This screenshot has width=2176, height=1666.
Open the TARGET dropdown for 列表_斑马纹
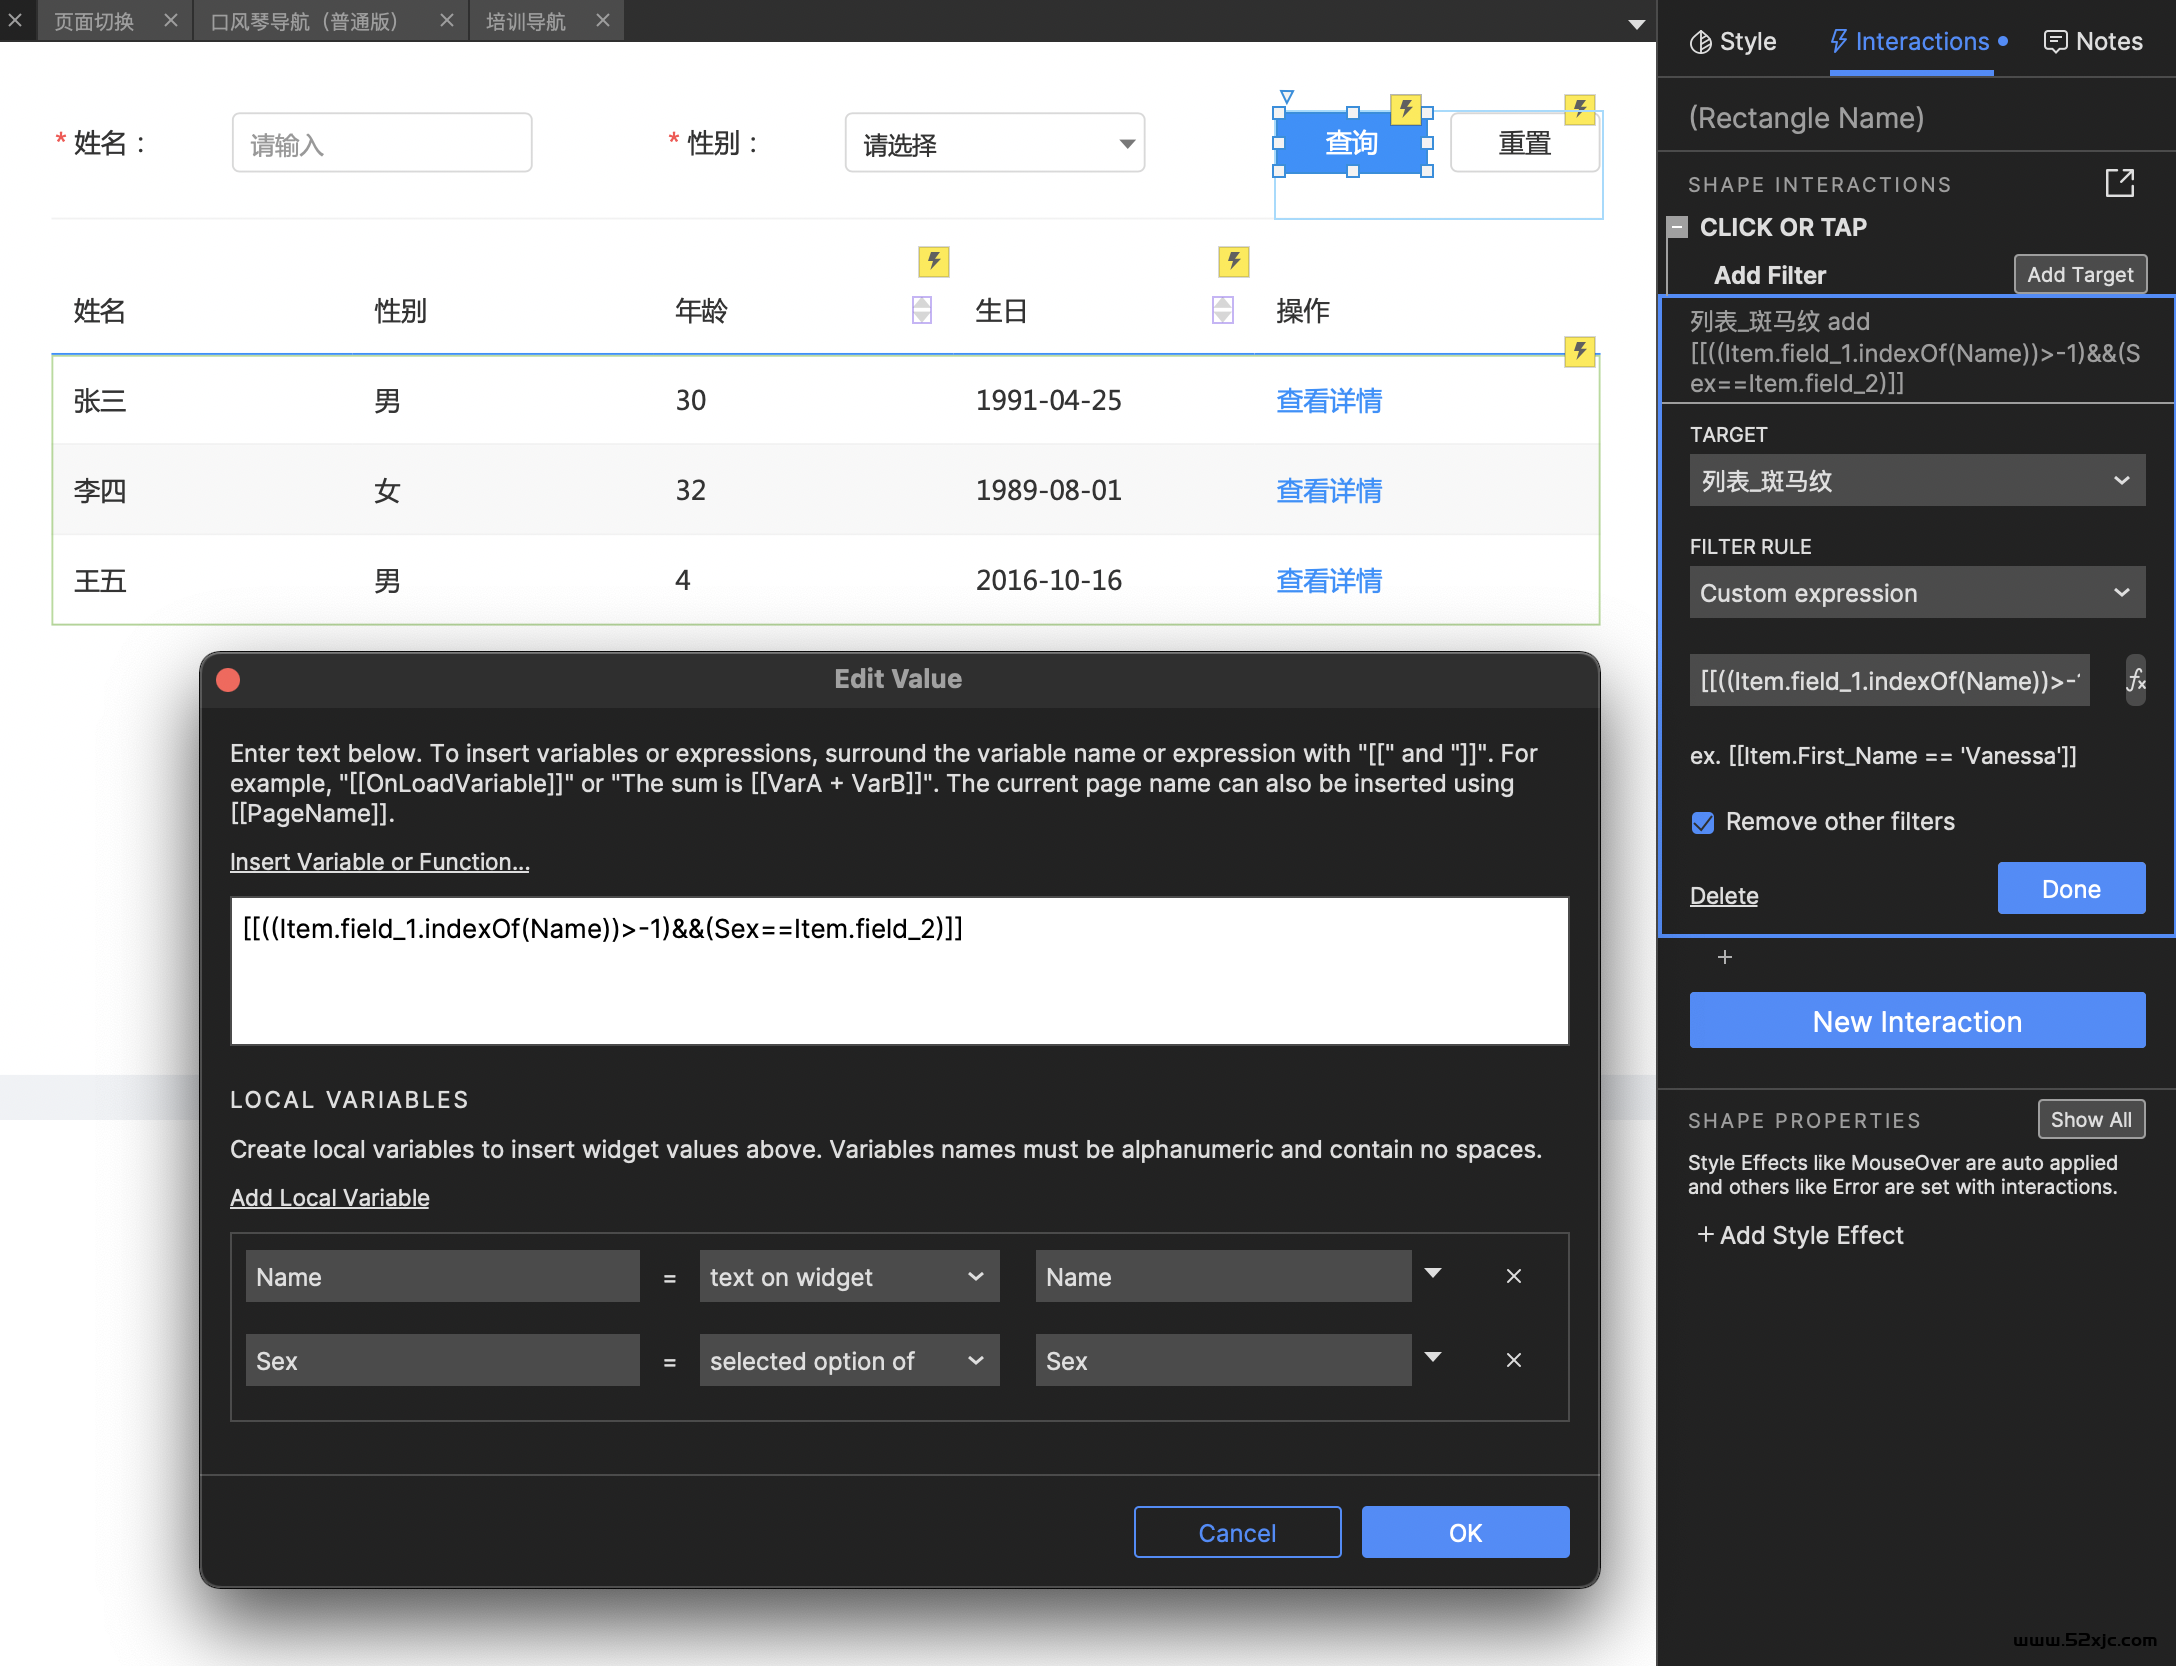pos(1916,481)
